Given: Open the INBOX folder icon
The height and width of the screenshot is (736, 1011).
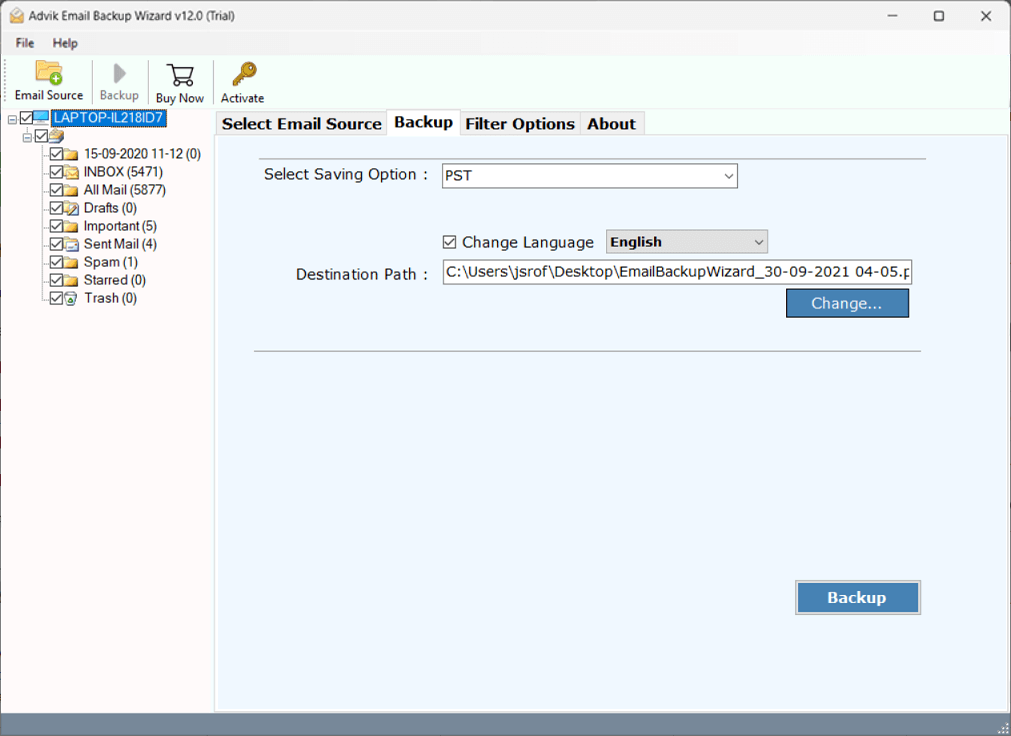Looking at the screenshot, I should (x=72, y=171).
